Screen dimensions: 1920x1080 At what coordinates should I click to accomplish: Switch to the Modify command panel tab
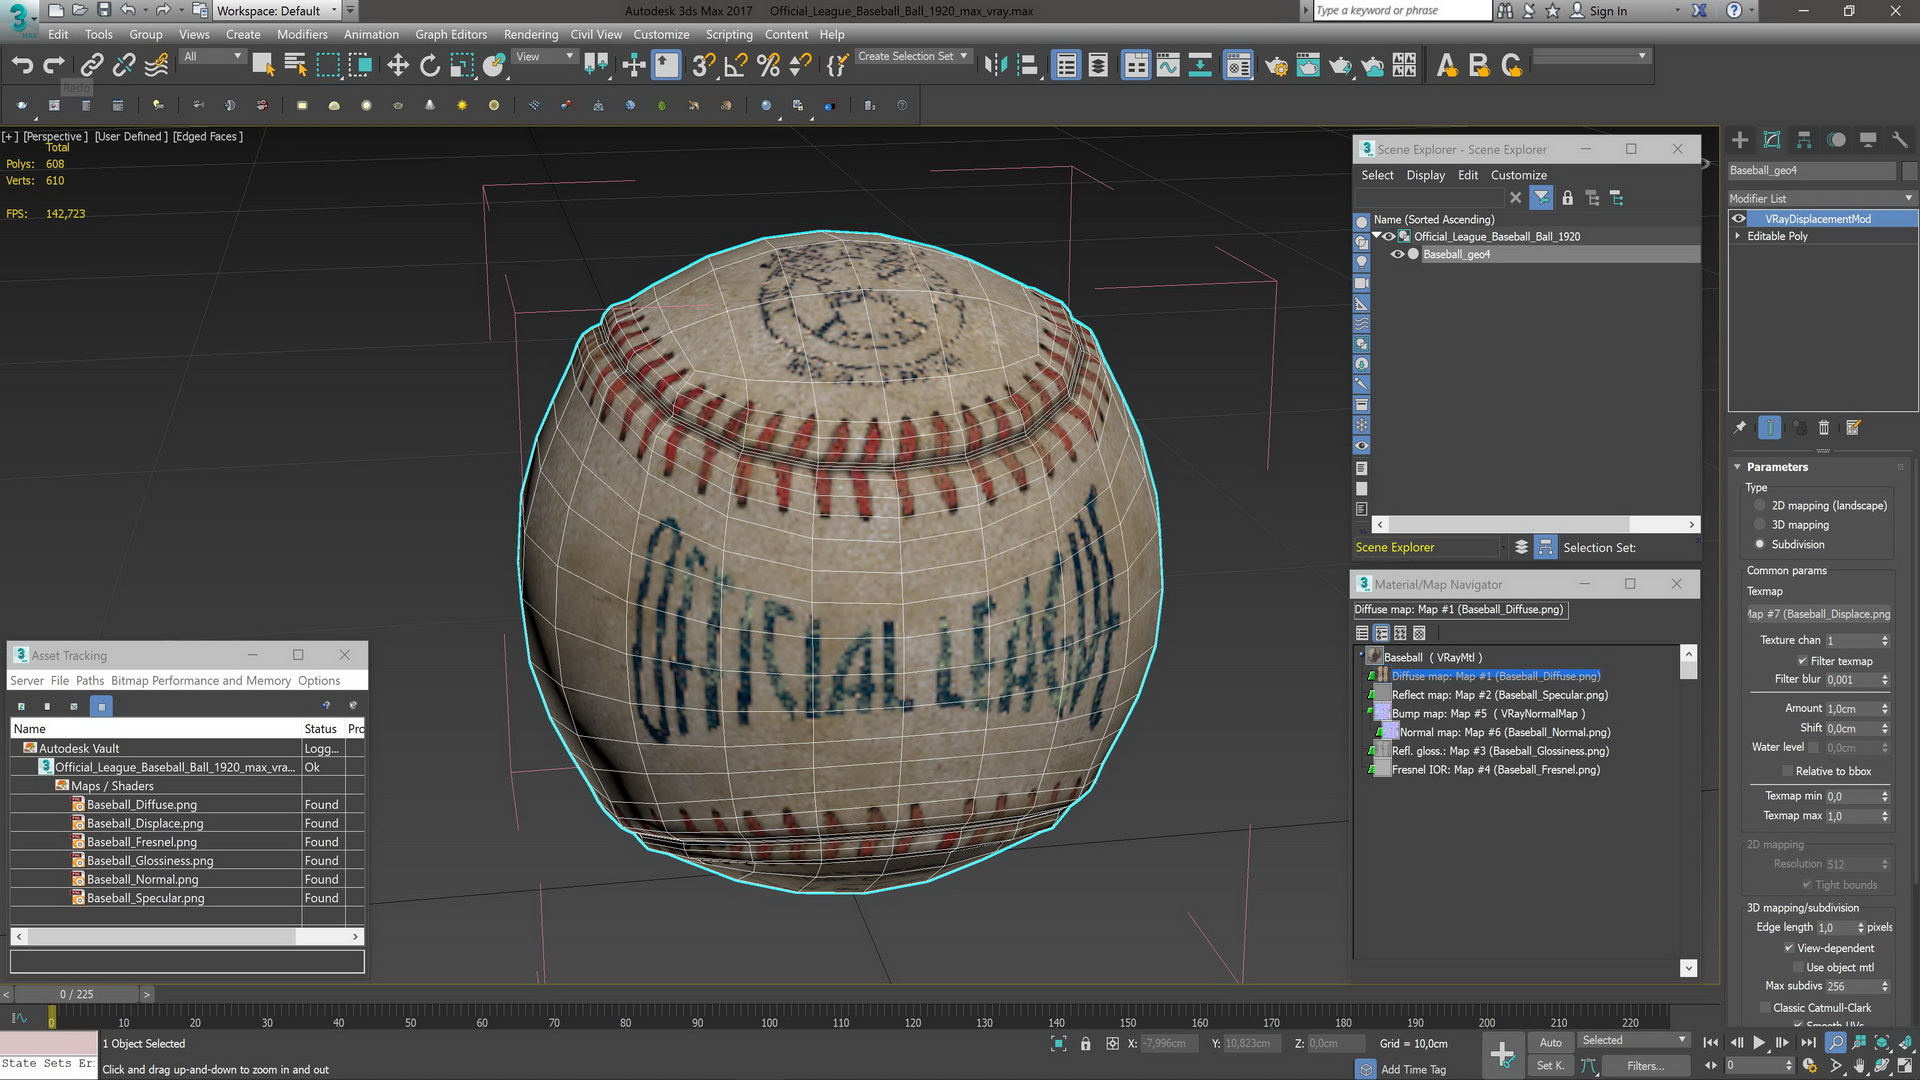point(1772,140)
